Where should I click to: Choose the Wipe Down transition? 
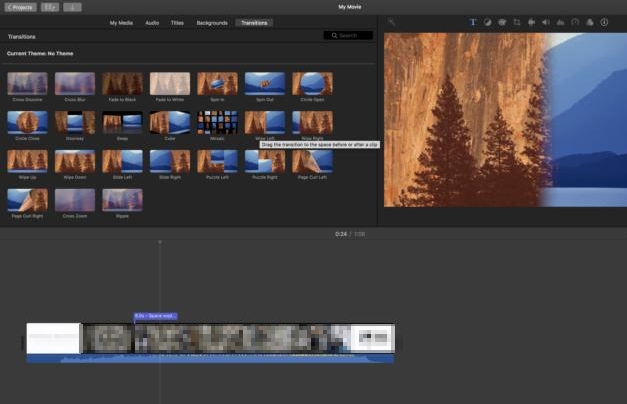pos(75,161)
